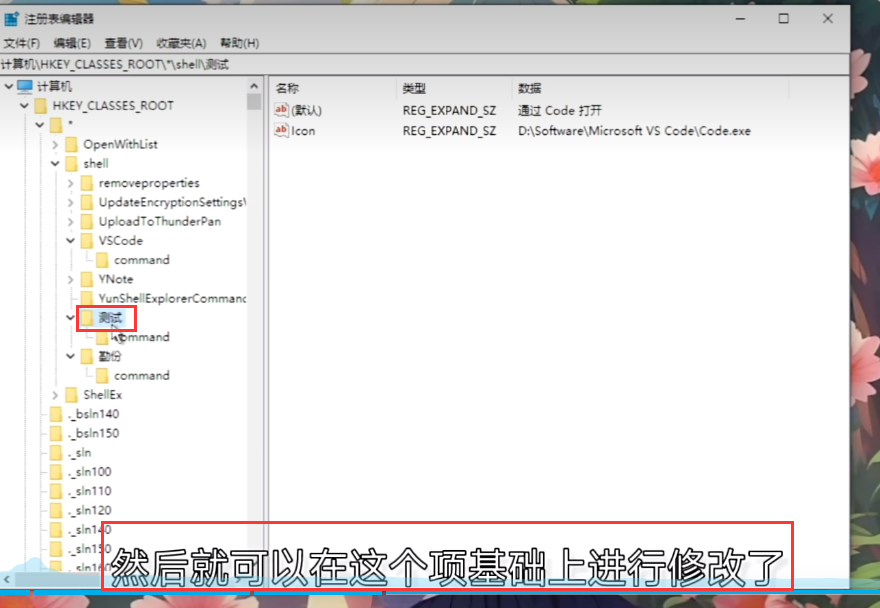Screen dimensions: 880x608
Task: Expand the removeproperties key
Action: [70, 183]
